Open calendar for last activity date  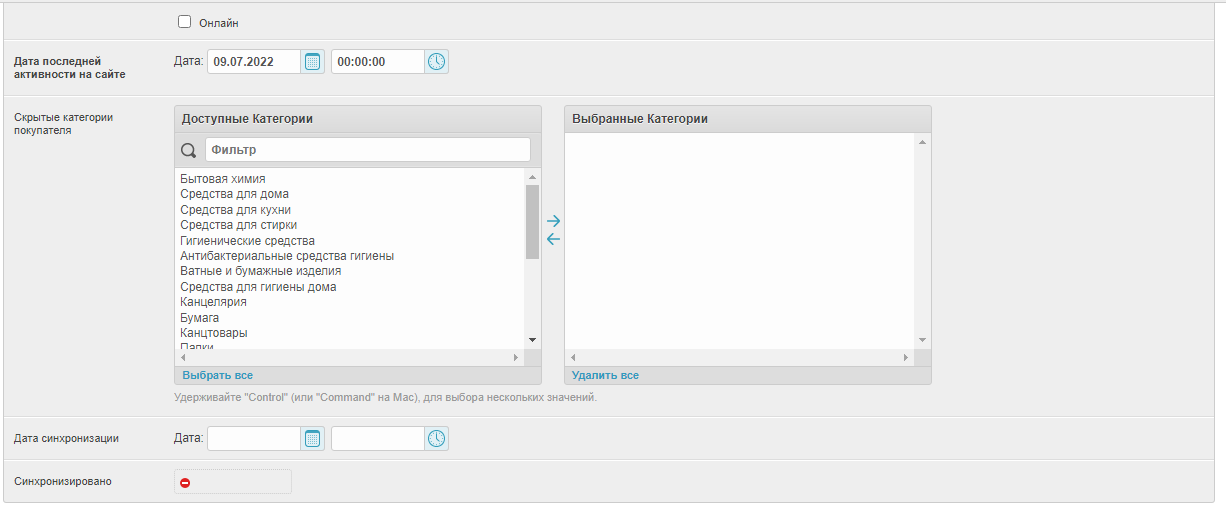[313, 62]
